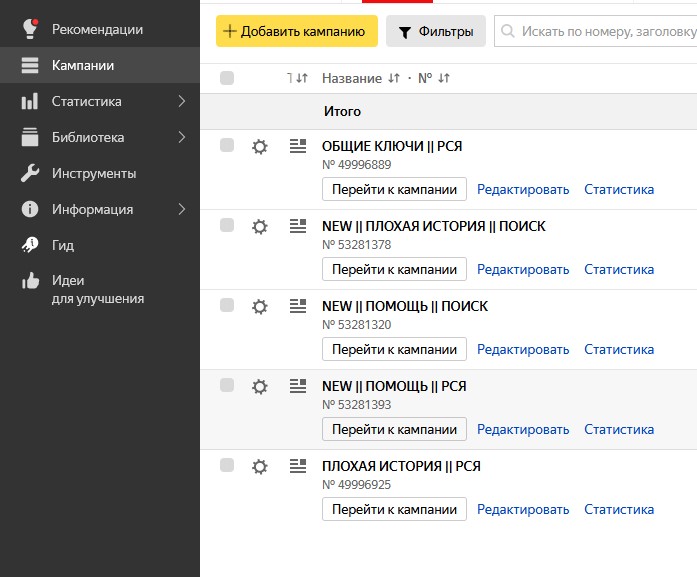Expand the Информация submenu chevron
This screenshot has width=697, height=577.
click(x=181, y=209)
